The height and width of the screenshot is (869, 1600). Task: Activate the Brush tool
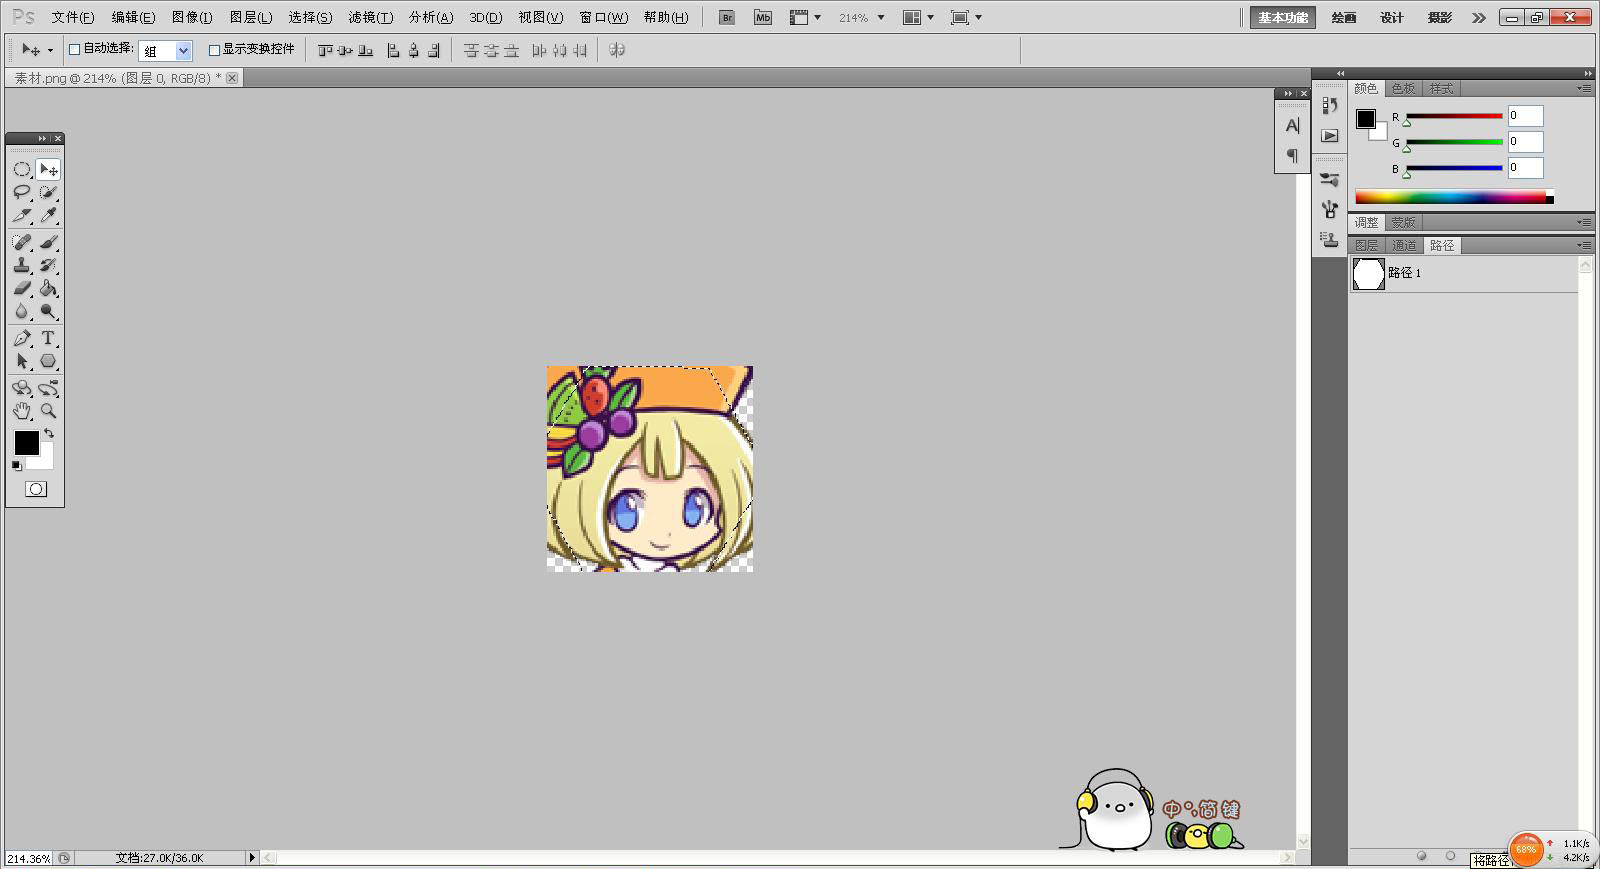pos(48,242)
